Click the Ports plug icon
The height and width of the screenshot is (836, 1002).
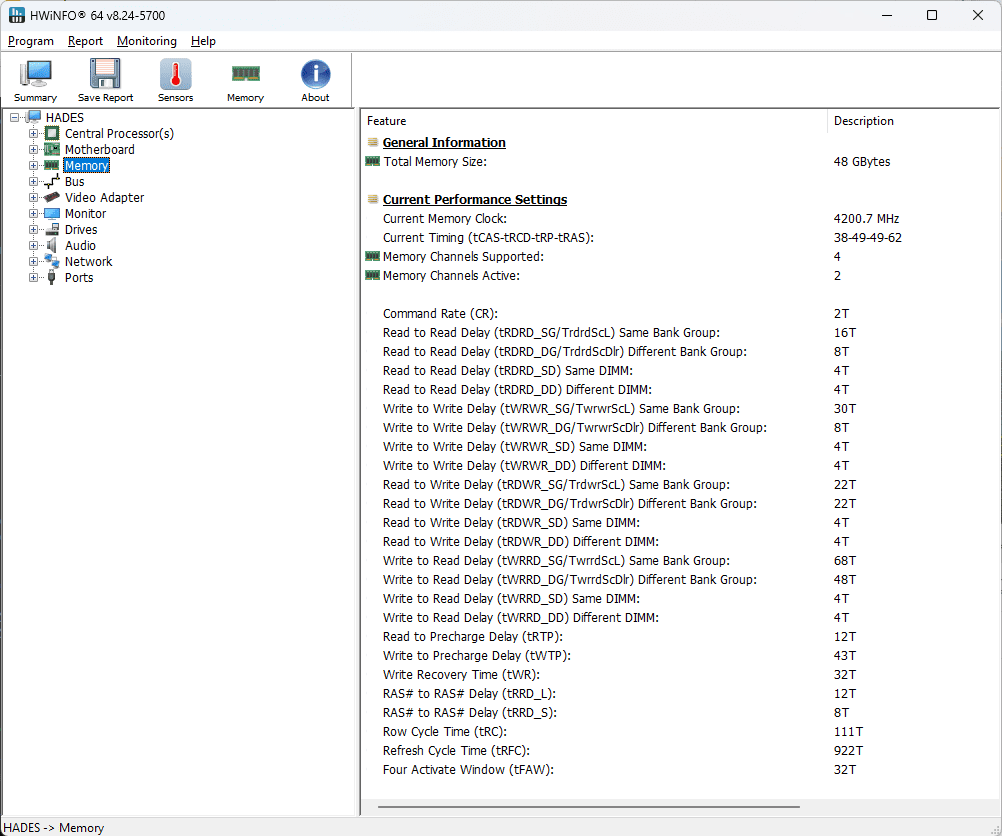pos(52,277)
